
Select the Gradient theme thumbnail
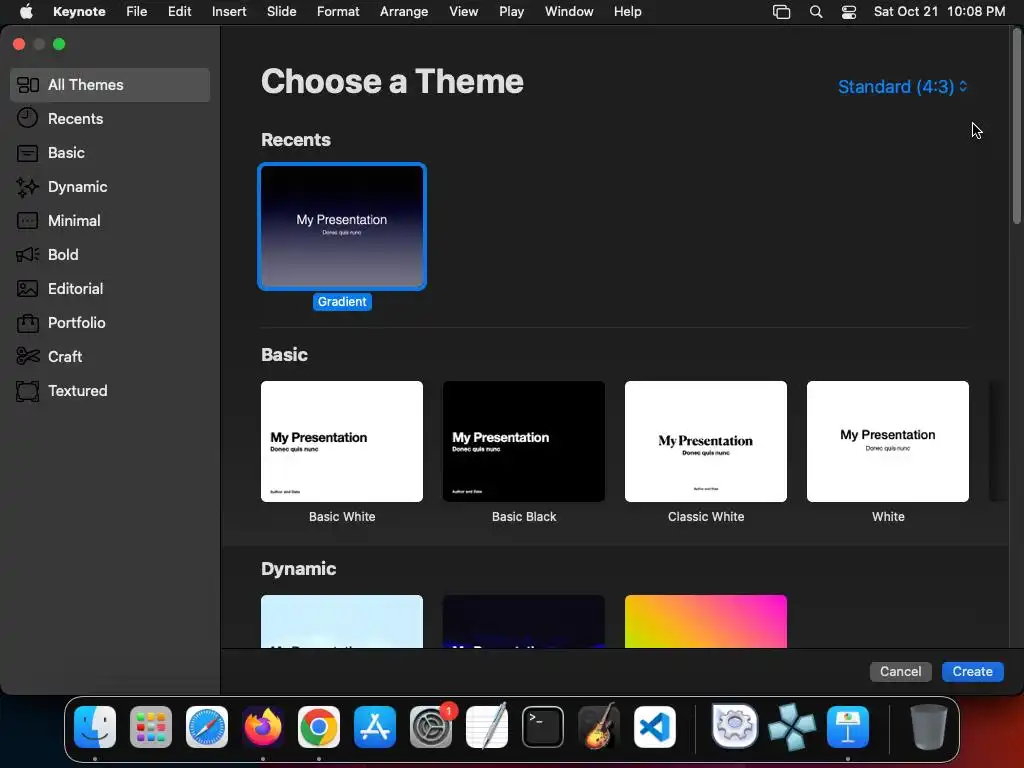click(342, 226)
